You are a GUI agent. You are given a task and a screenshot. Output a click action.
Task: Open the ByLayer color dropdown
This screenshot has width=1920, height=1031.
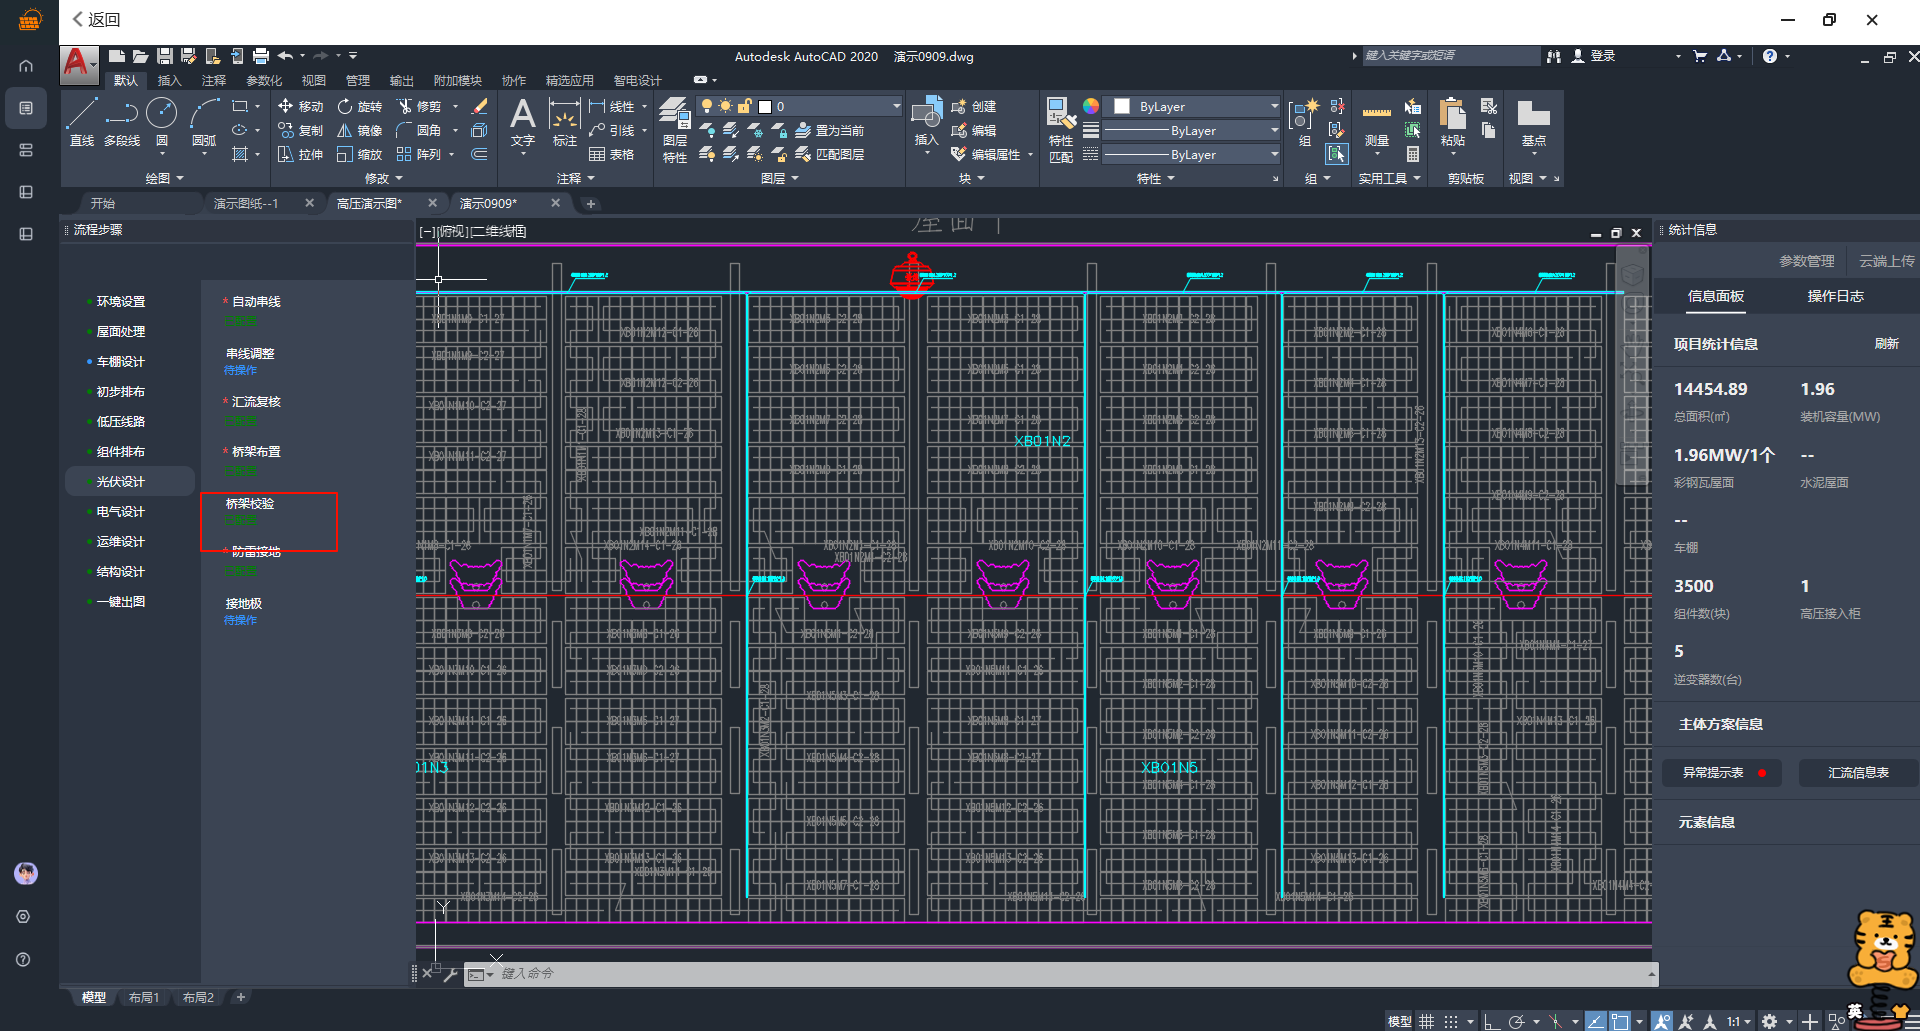pyautogui.click(x=1273, y=106)
